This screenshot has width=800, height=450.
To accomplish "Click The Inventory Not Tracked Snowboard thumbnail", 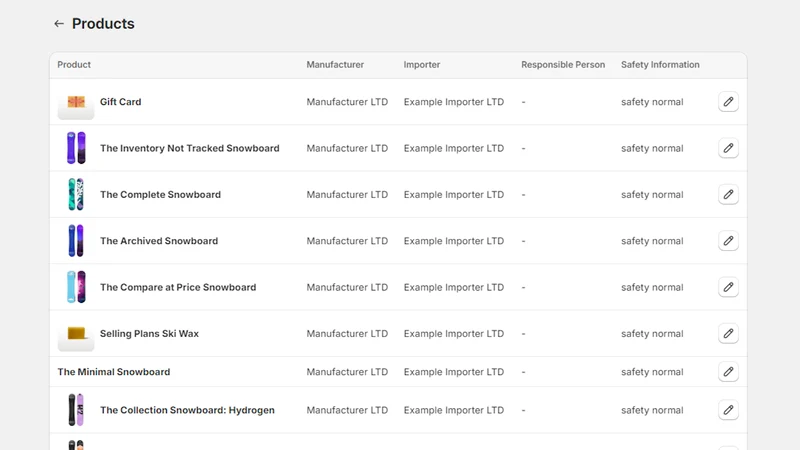I will coord(76,148).
